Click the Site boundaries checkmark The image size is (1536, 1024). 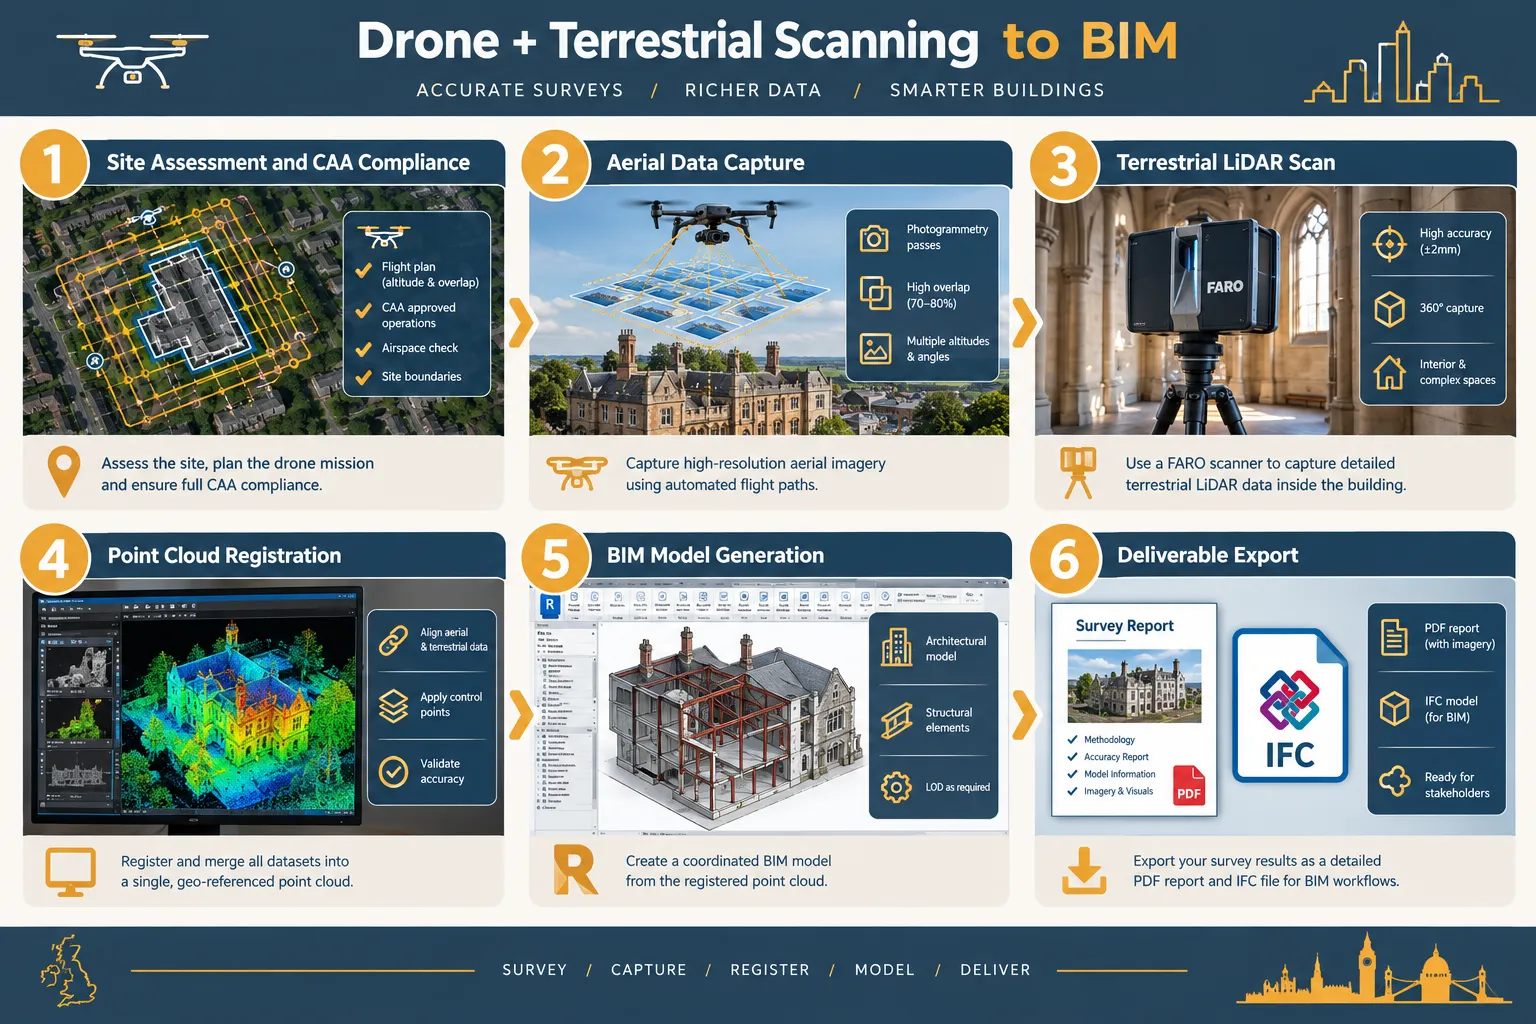(364, 378)
